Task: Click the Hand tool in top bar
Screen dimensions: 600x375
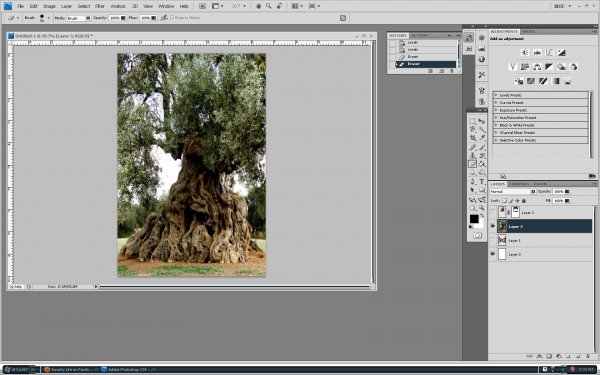Action: coord(258,6)
